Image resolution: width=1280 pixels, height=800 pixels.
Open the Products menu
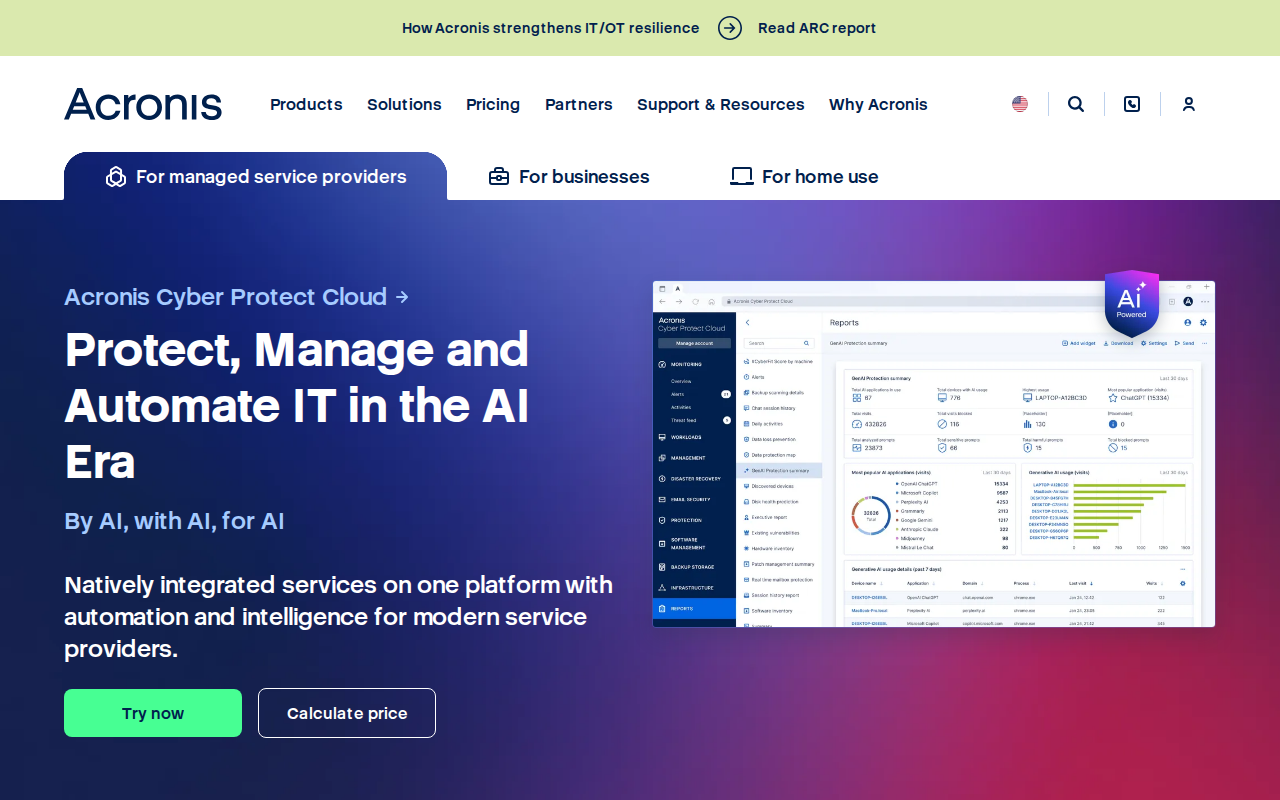(x=306, y=104)
